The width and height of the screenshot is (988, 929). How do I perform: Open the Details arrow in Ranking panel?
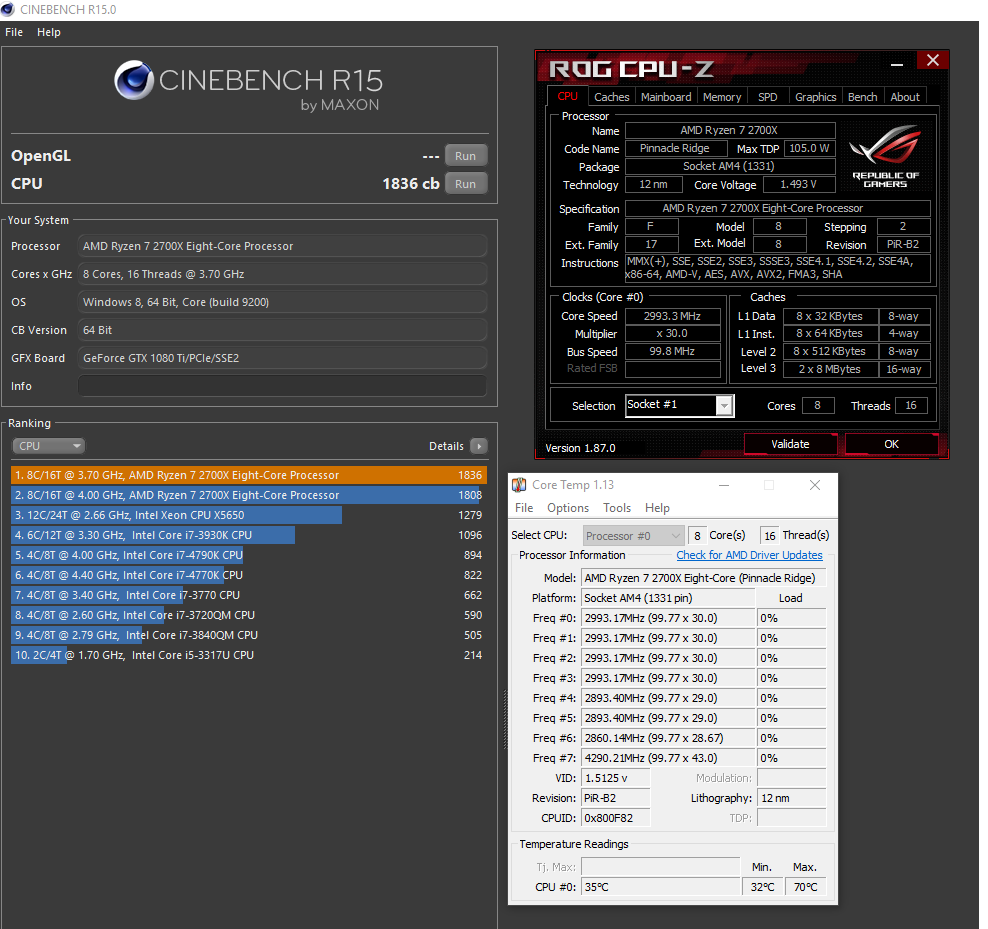(479, 446)
